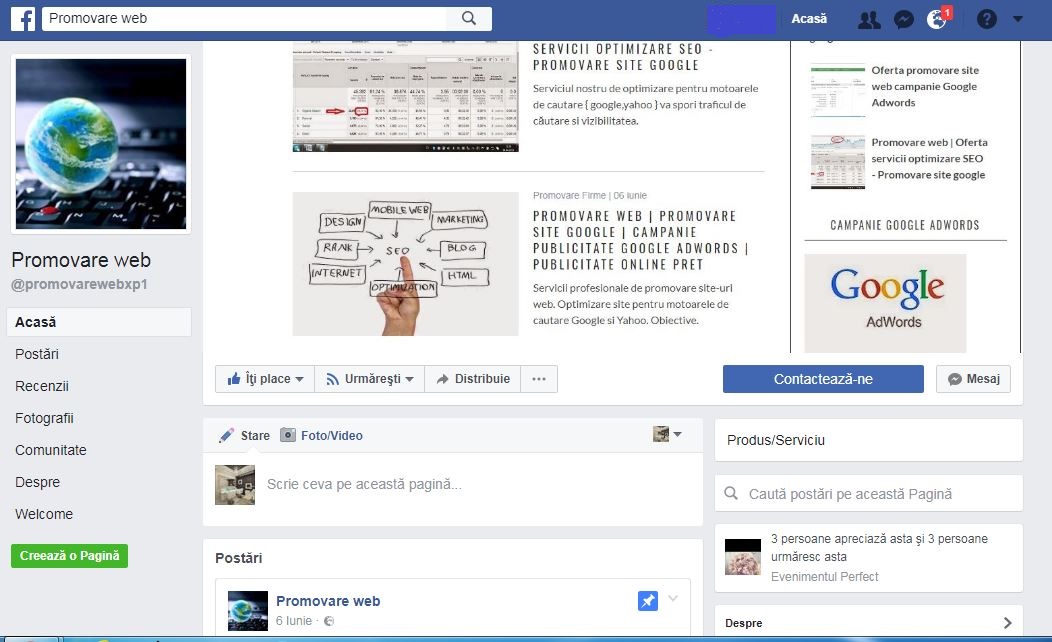Open the Urmărești dropdown button
Image resolution: width=1052 pixels, height=642 pixels.
[x=370, y=379]
